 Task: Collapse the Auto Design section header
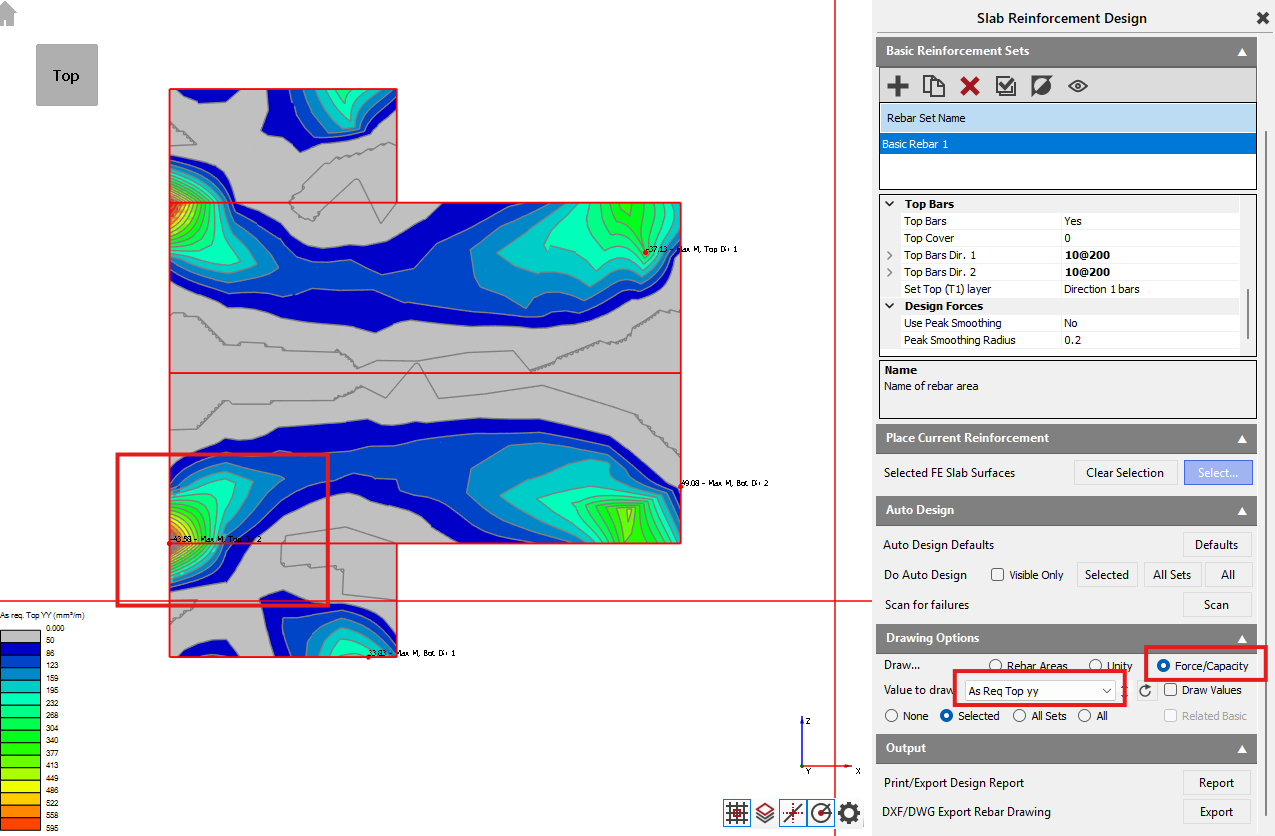click(x=1242, y=510)
